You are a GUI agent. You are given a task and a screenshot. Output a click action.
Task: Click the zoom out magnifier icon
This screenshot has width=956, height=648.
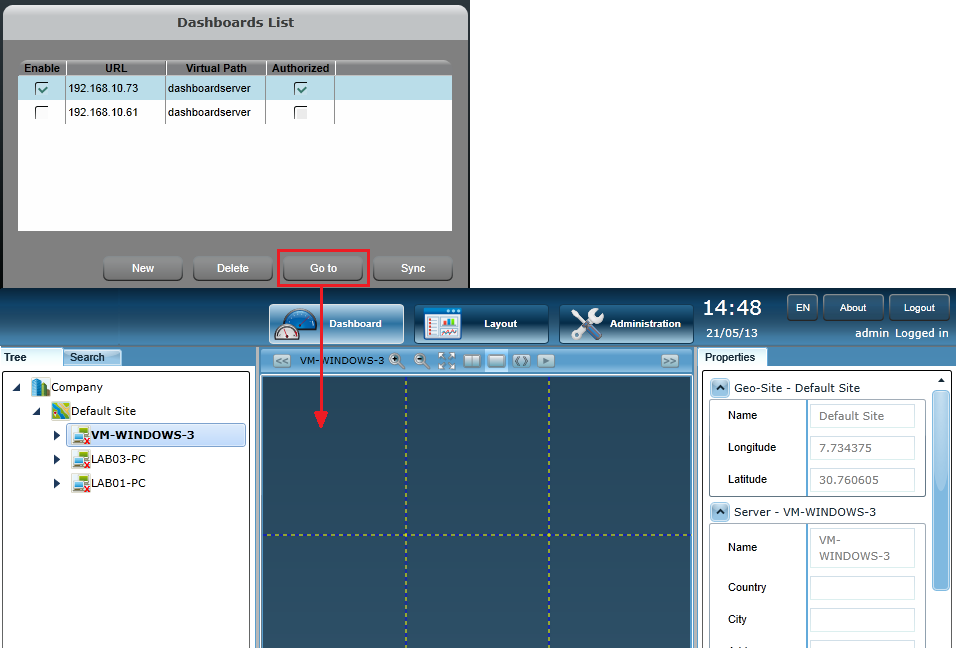422,360
